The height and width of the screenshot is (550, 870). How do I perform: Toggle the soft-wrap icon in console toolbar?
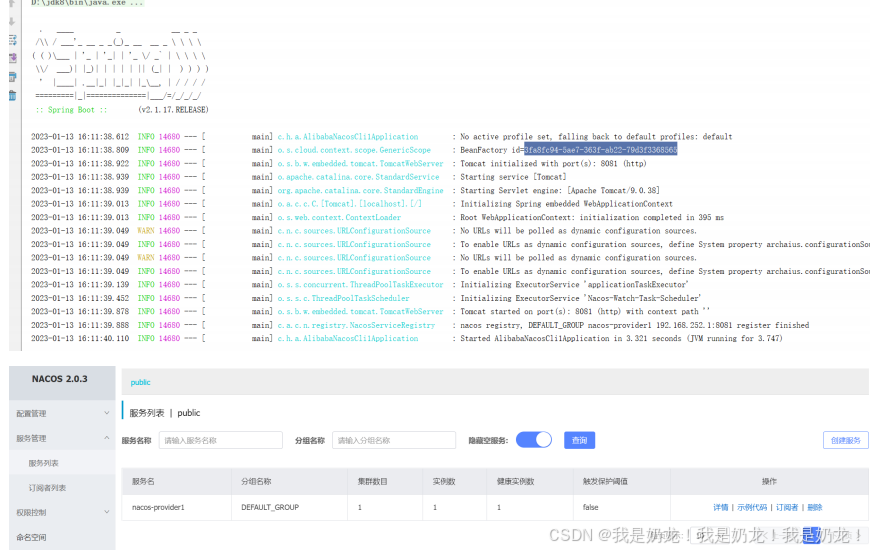pyautogui.click(x=13, y=40)
